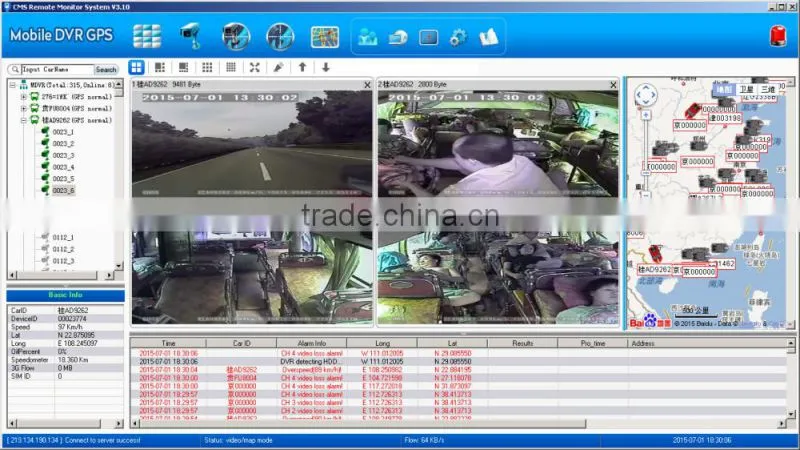Sort alarm list by Car ID column
The height and width of the screenshot is (450, 800).
241,343
